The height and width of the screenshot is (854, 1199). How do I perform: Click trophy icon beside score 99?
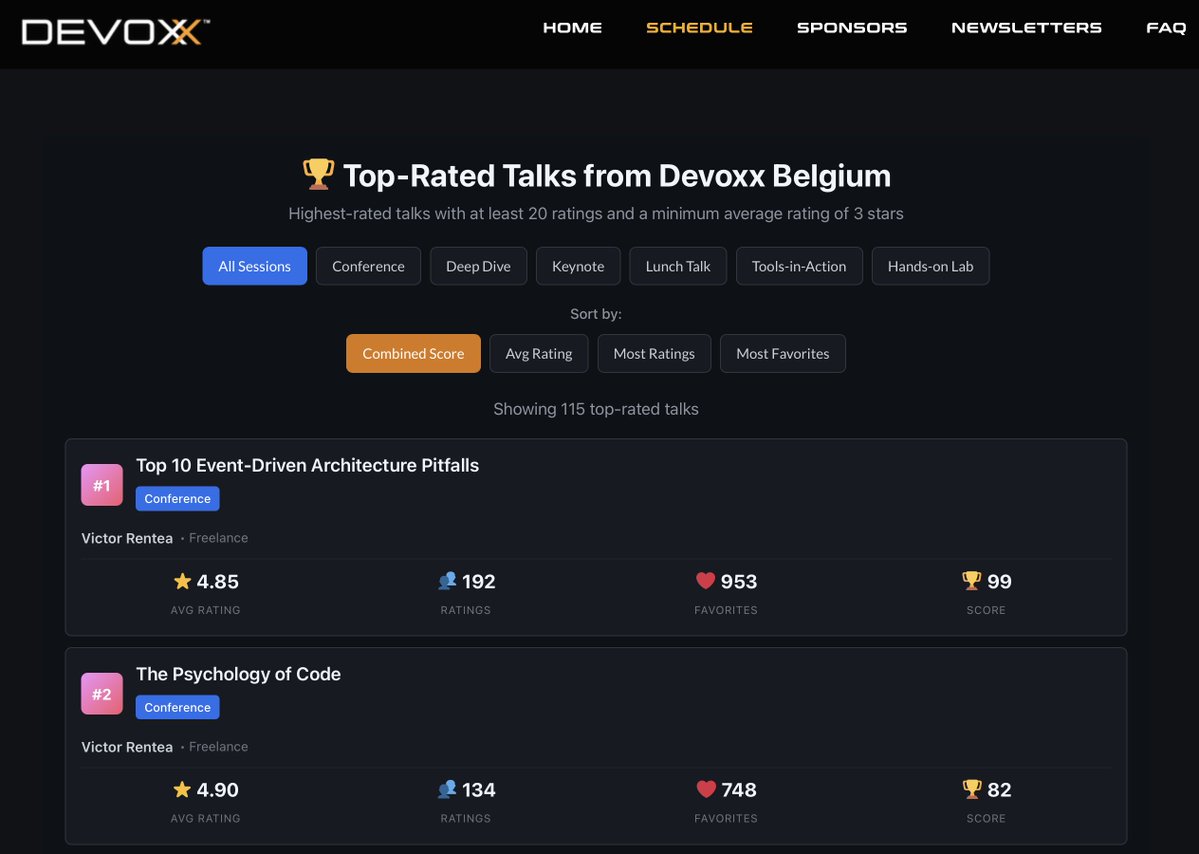point(971,581)
